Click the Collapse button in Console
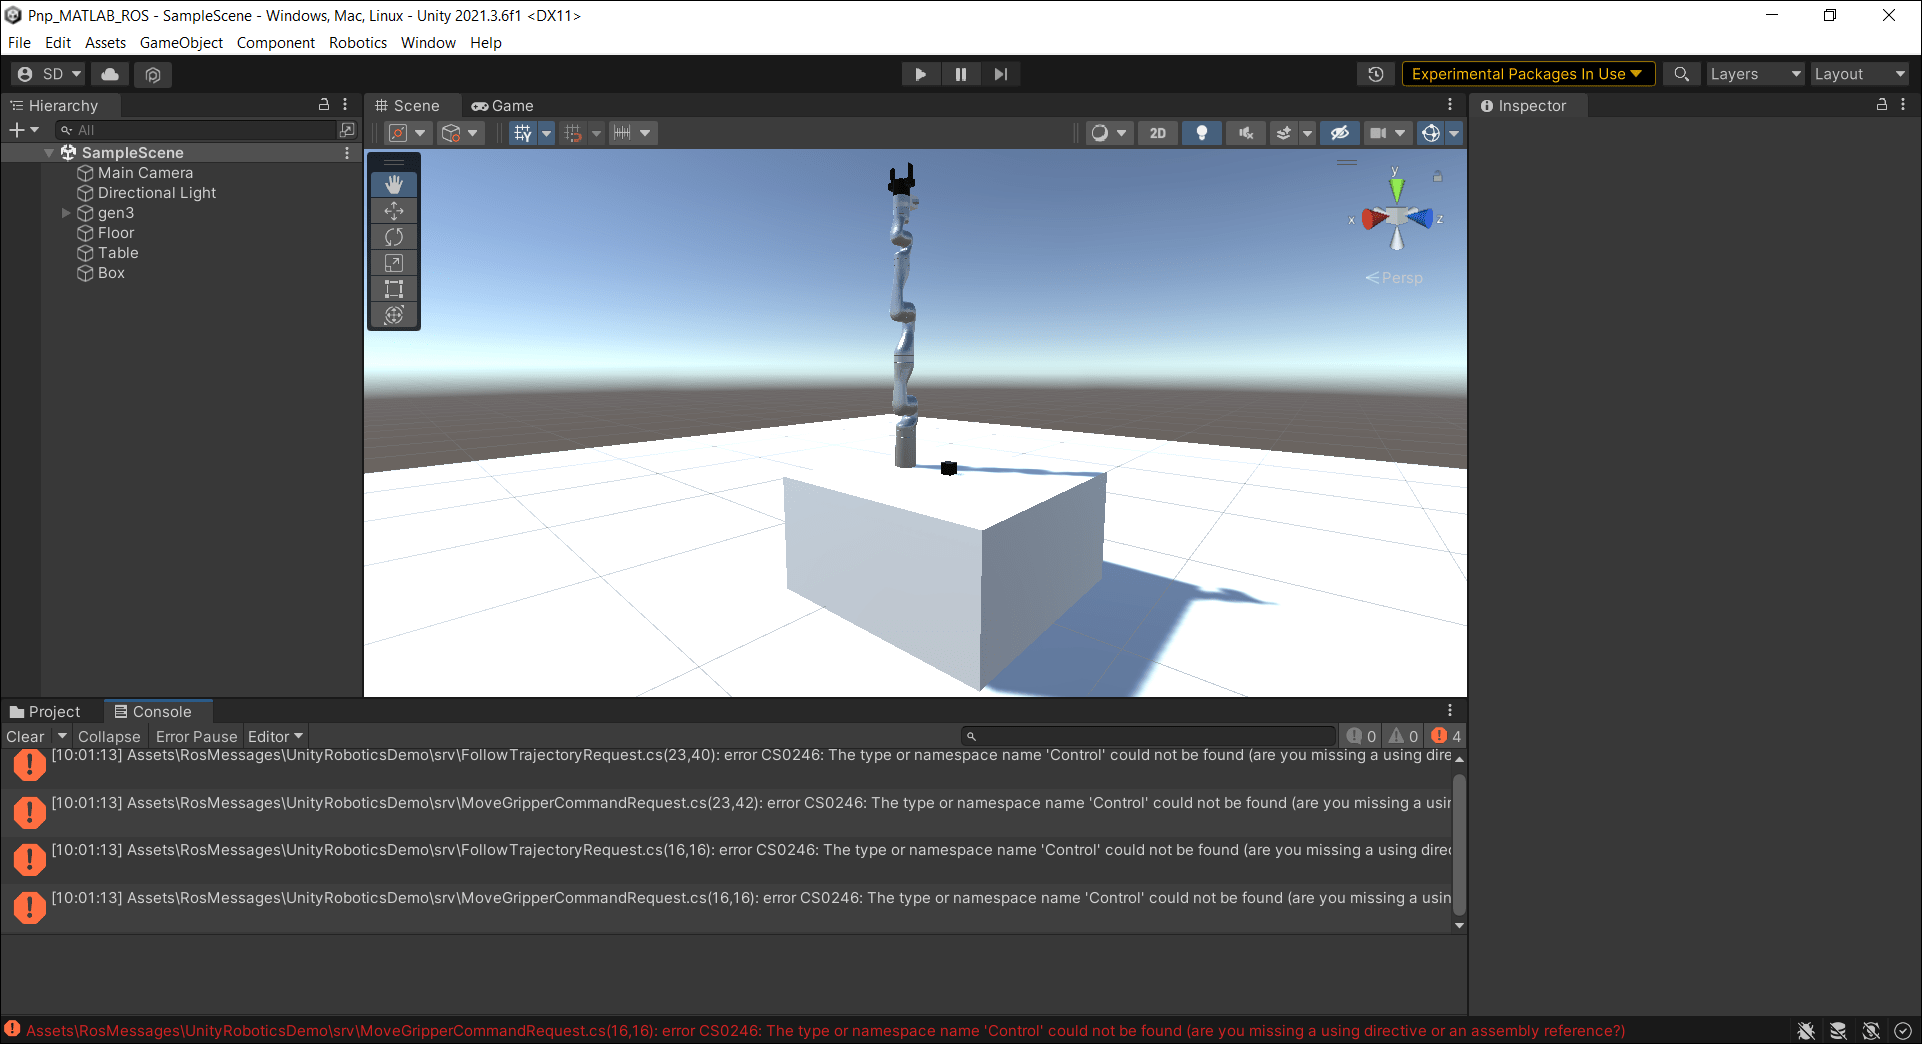 pyautogui.click(x=109, y=737)
